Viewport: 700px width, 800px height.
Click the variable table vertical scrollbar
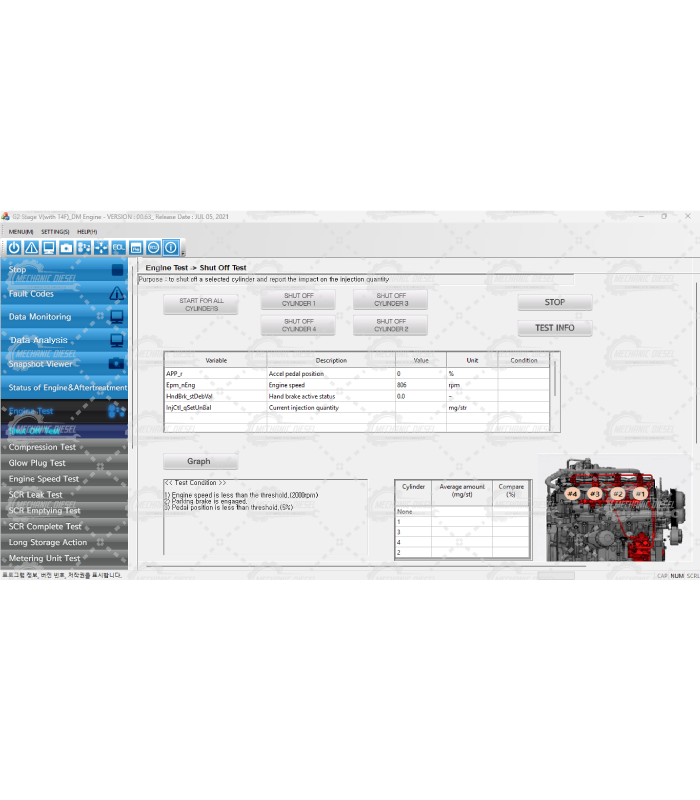point(555,380)
